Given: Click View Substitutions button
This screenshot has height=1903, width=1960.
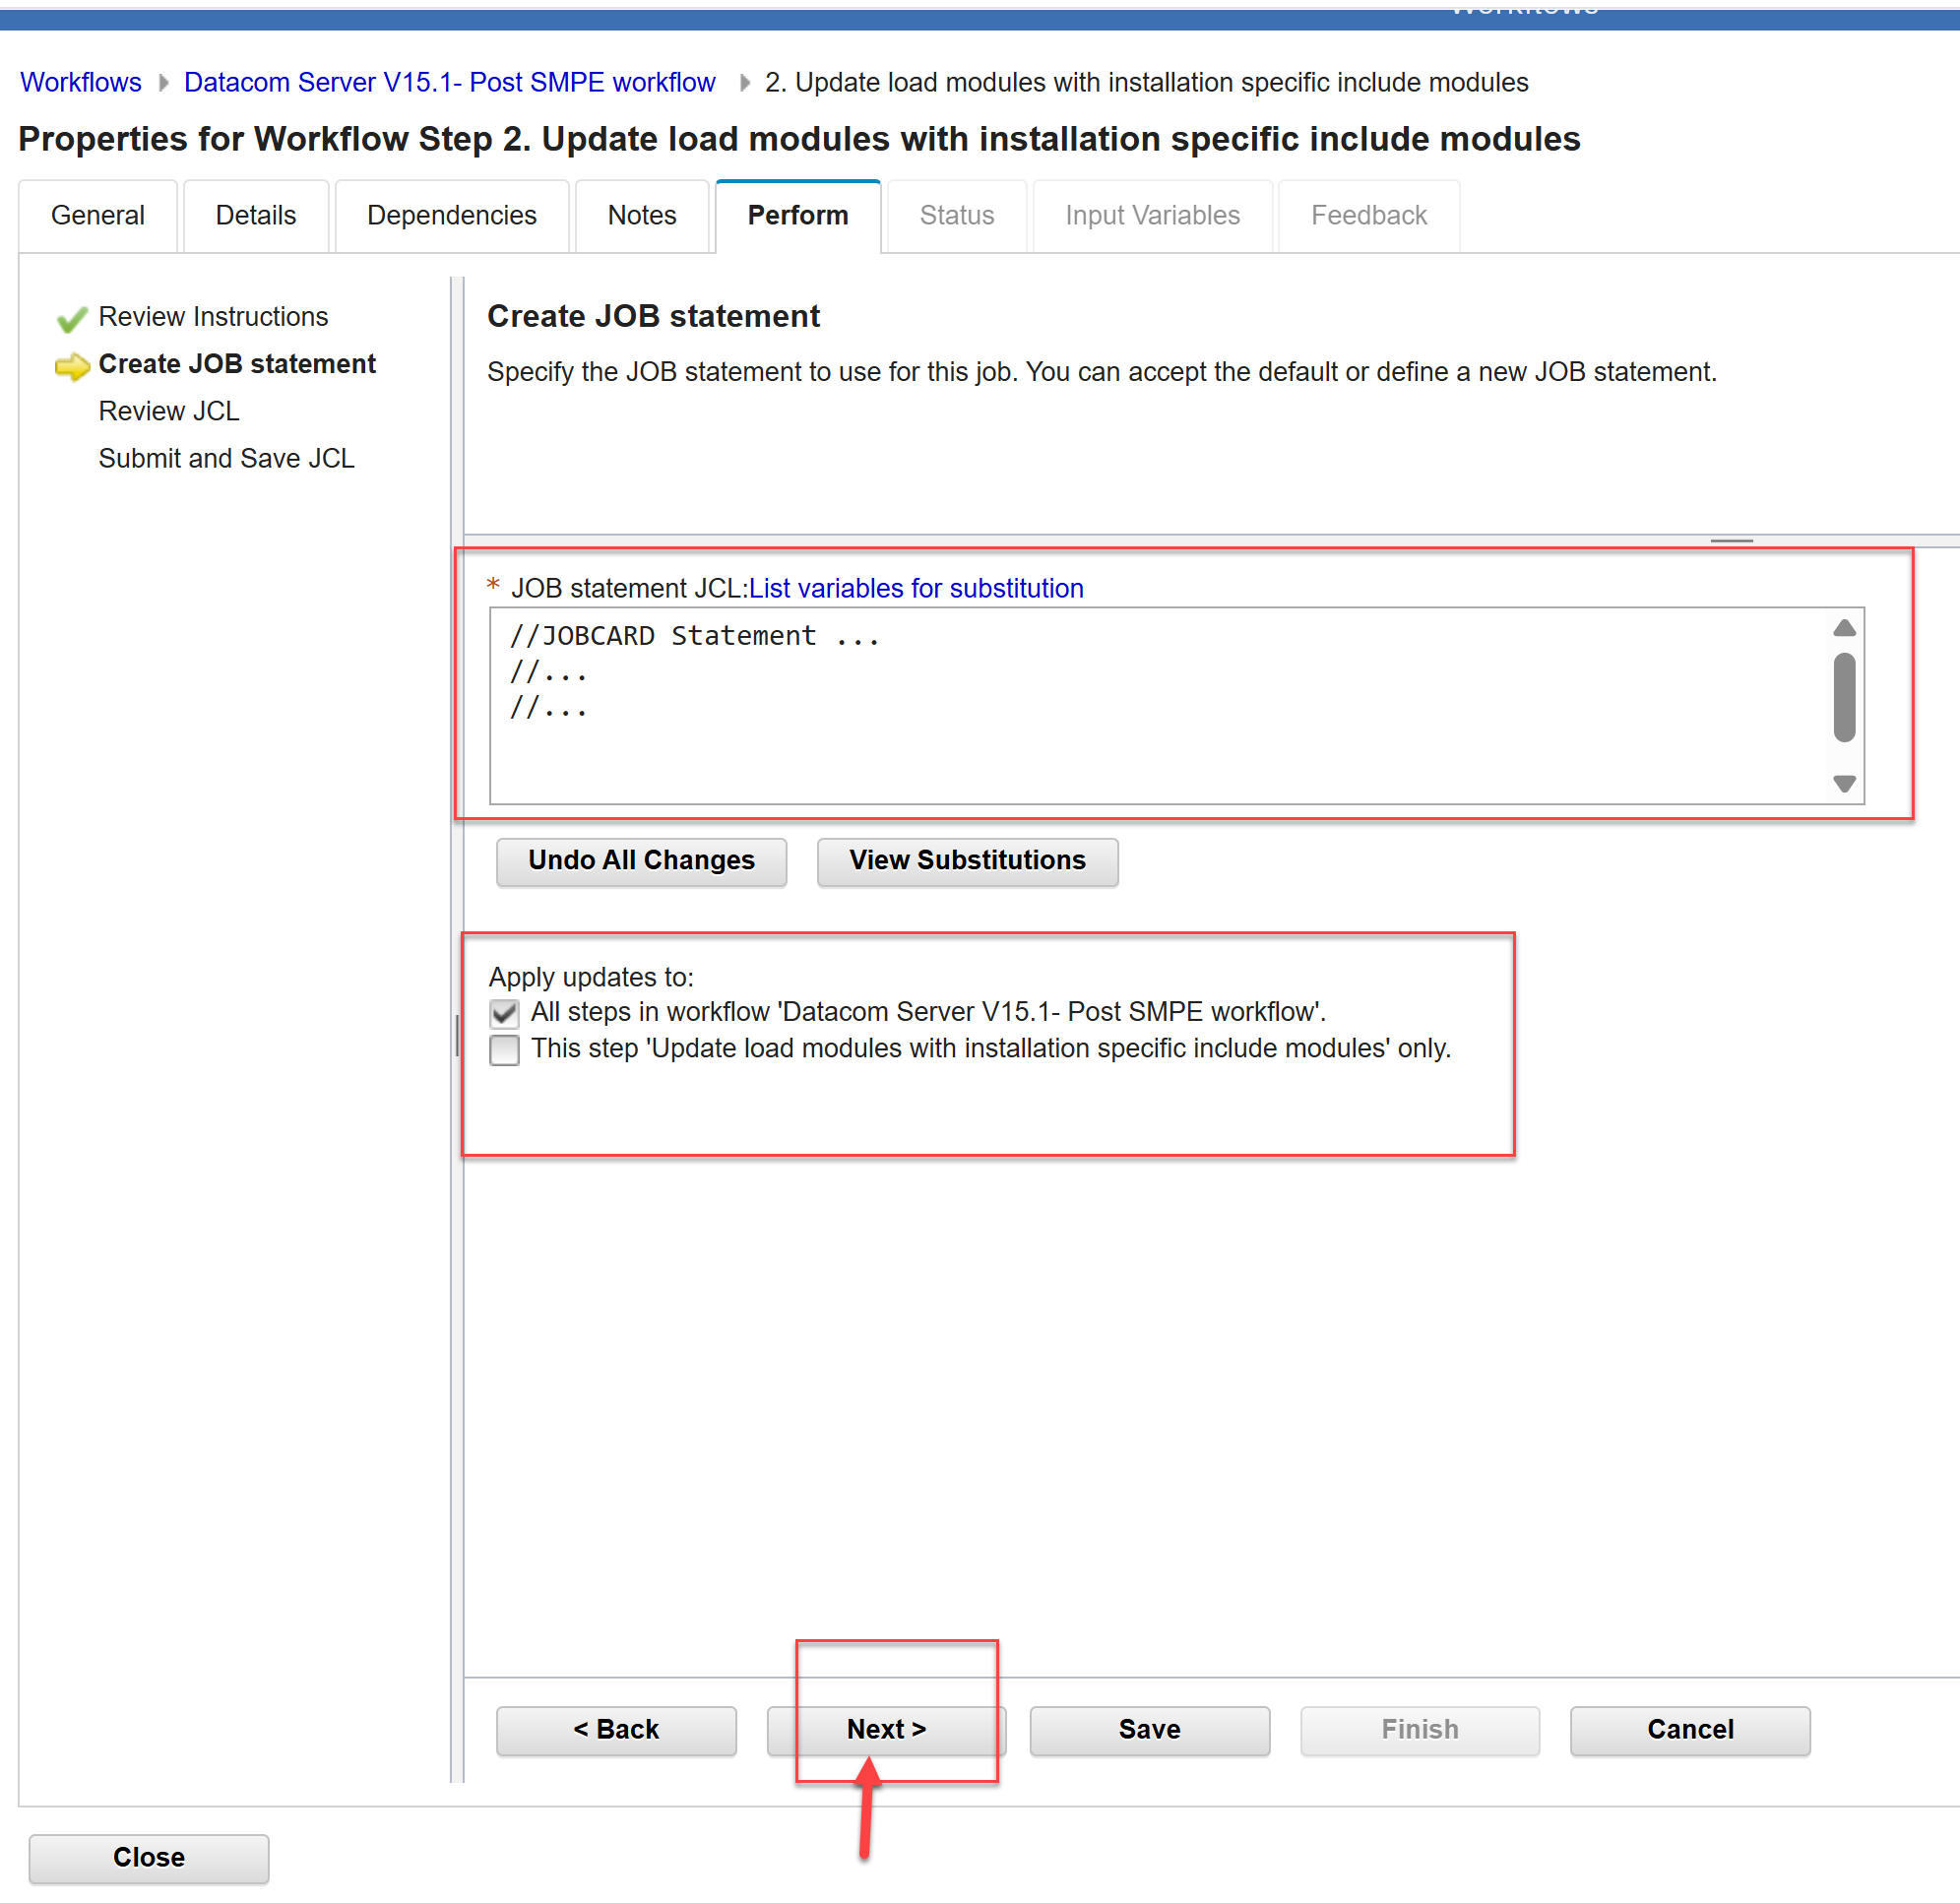Looking at the screenshot, I should click(966, 860).
